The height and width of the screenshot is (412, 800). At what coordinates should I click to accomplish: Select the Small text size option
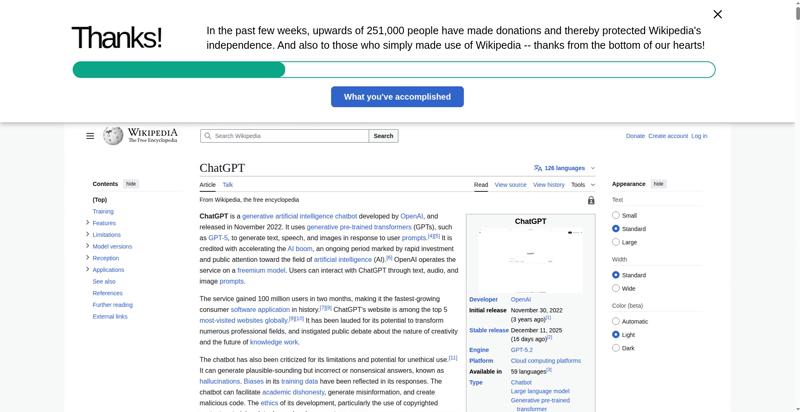click(616, 215)
